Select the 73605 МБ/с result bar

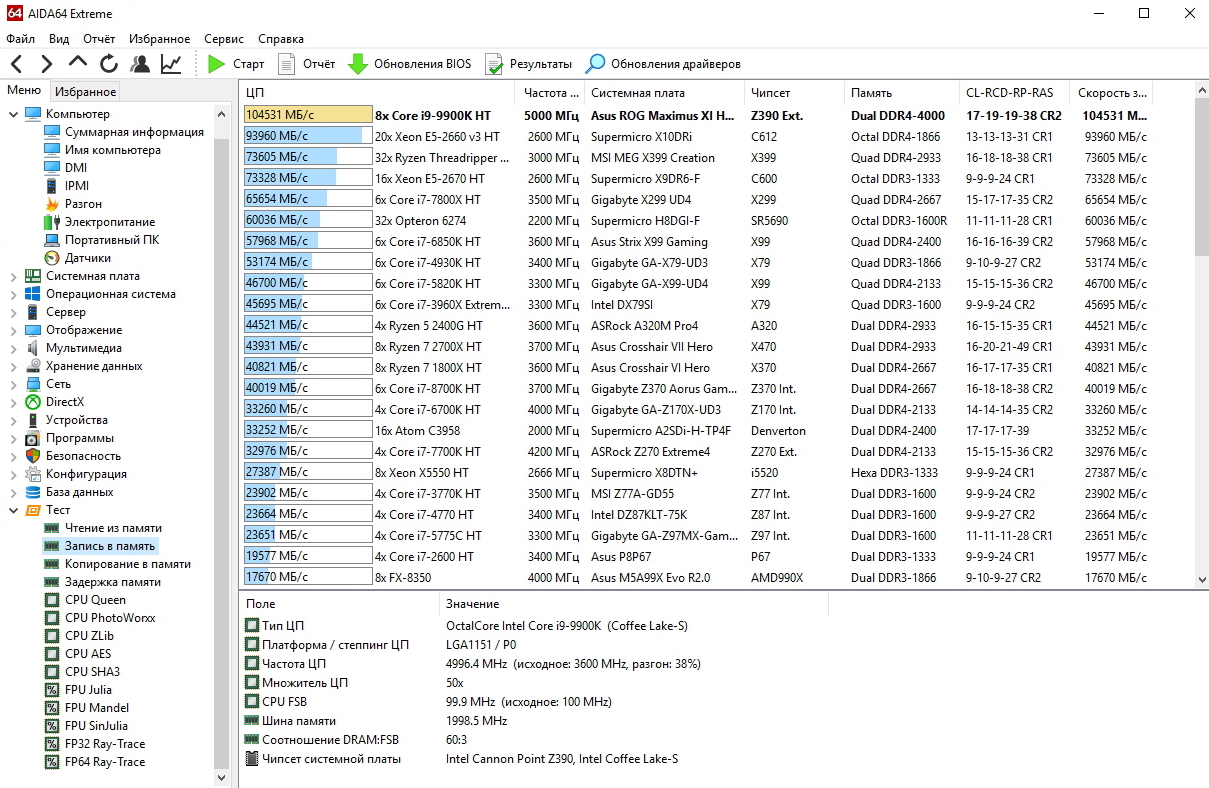coord(307,157)
